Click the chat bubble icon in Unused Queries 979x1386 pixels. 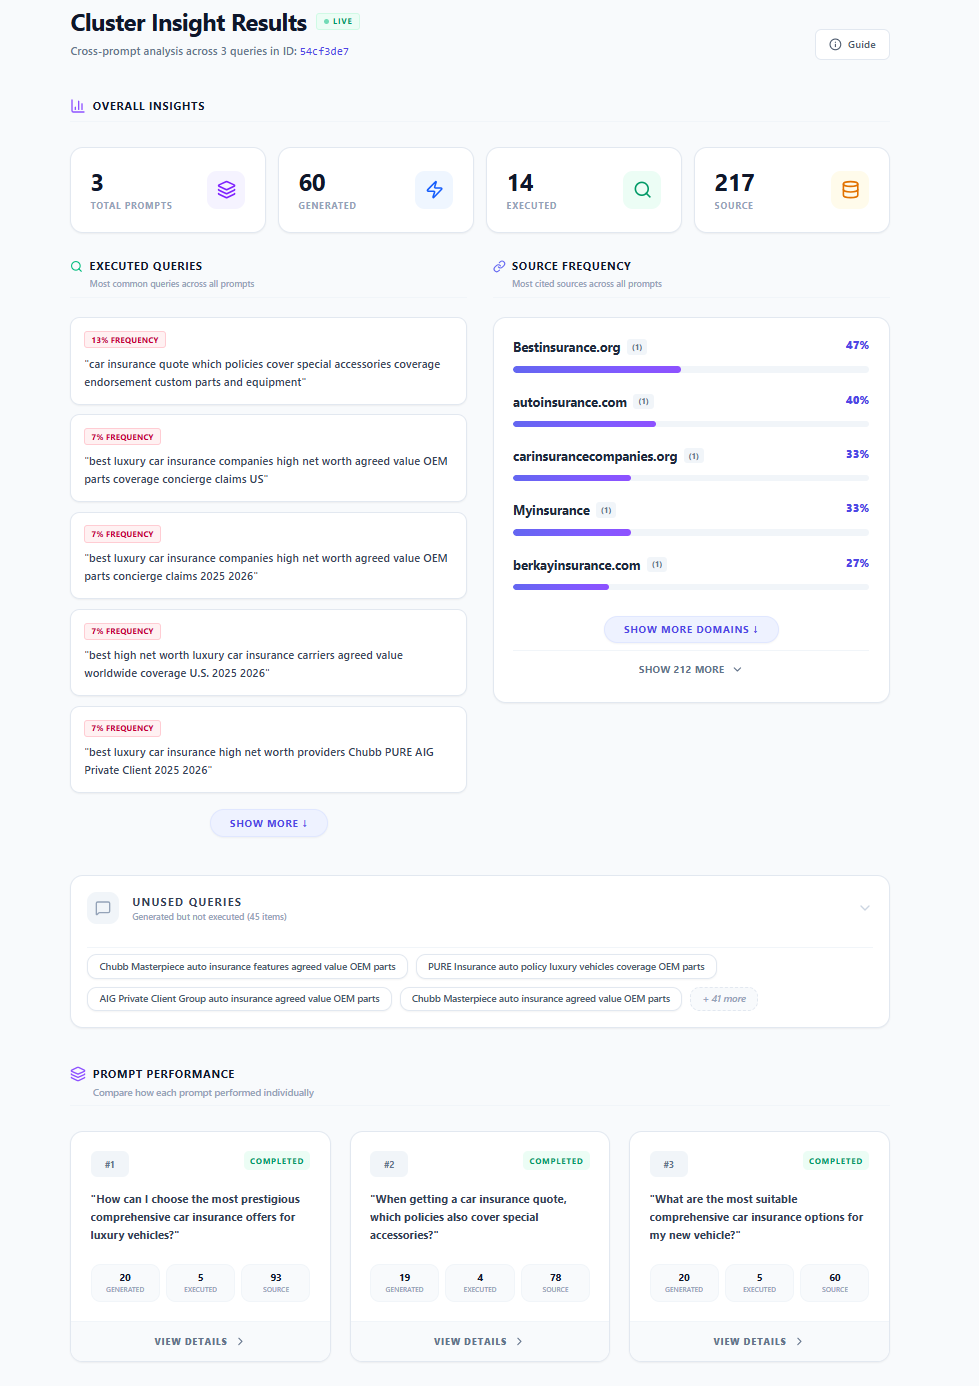[x=103, y=908]
